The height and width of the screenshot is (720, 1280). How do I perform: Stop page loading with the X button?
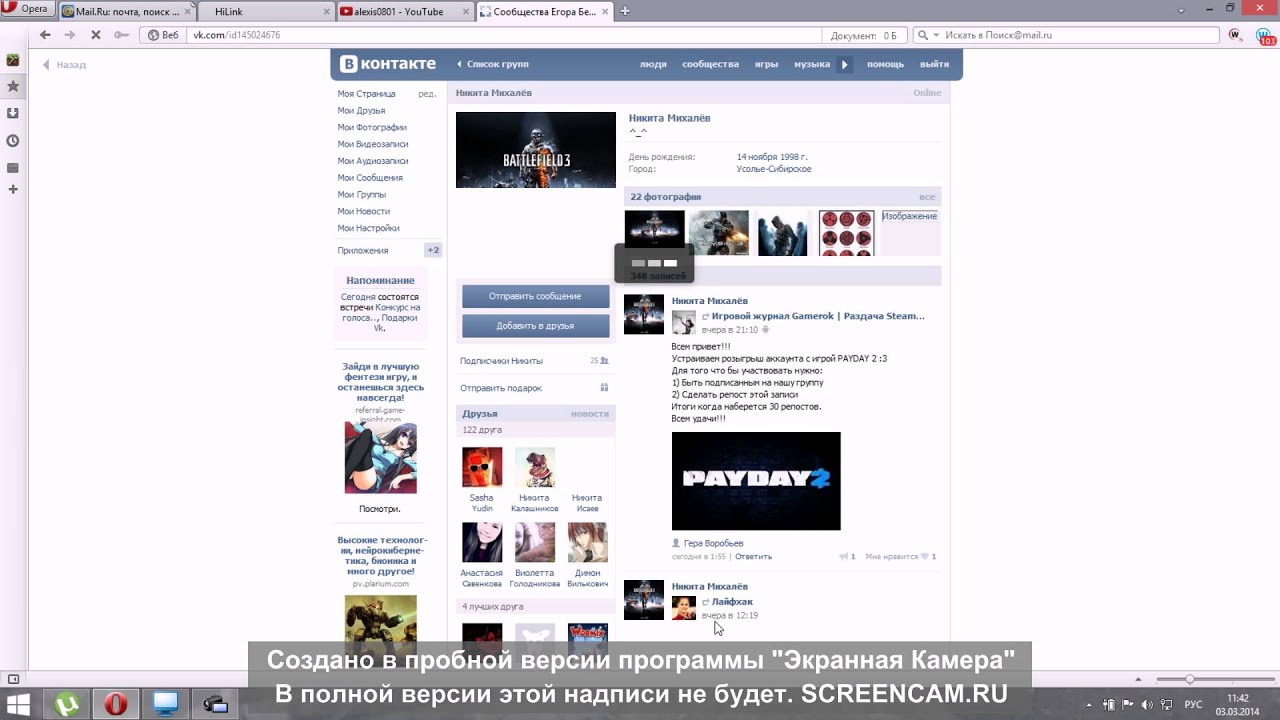click(95, 35)
